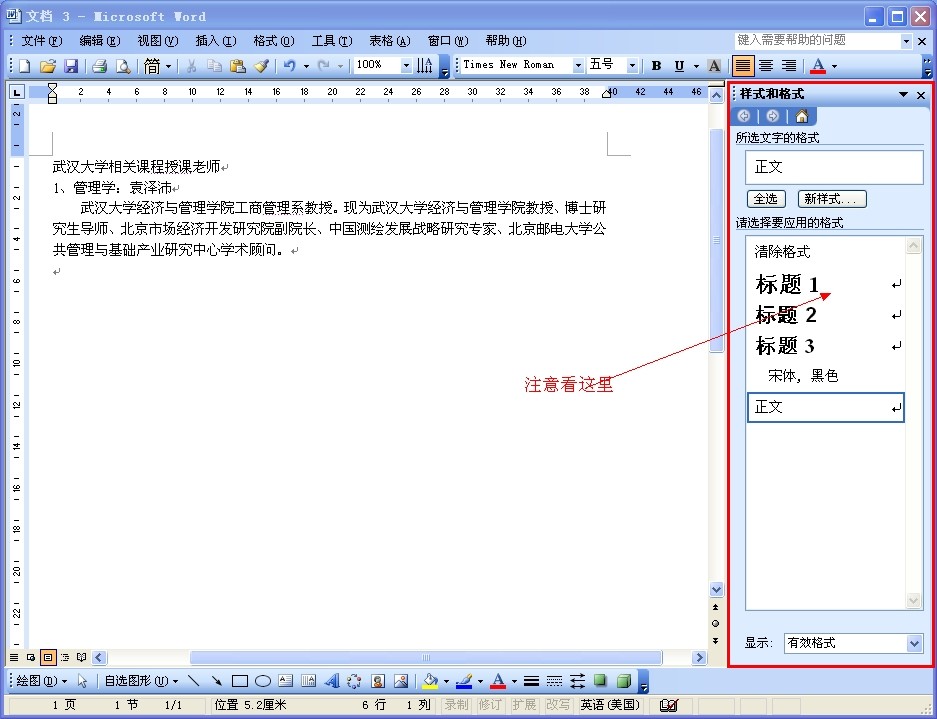Apply Shadow Style to shape

[601, 681]
